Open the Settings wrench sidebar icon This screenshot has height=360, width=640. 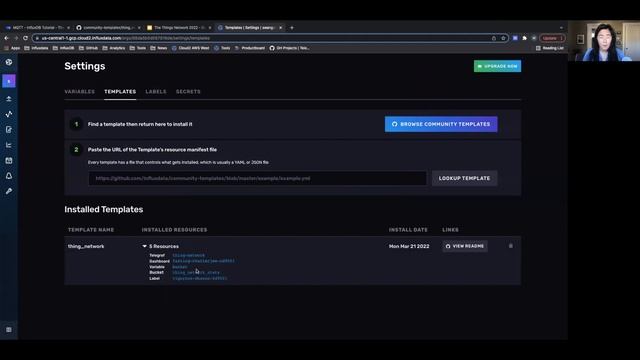[9, 191]
